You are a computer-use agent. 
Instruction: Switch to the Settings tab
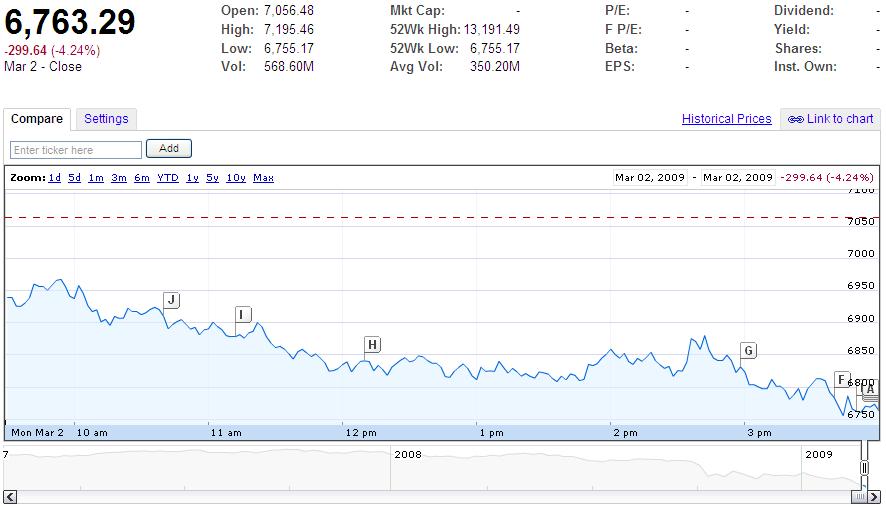click(x=106, y=119)
